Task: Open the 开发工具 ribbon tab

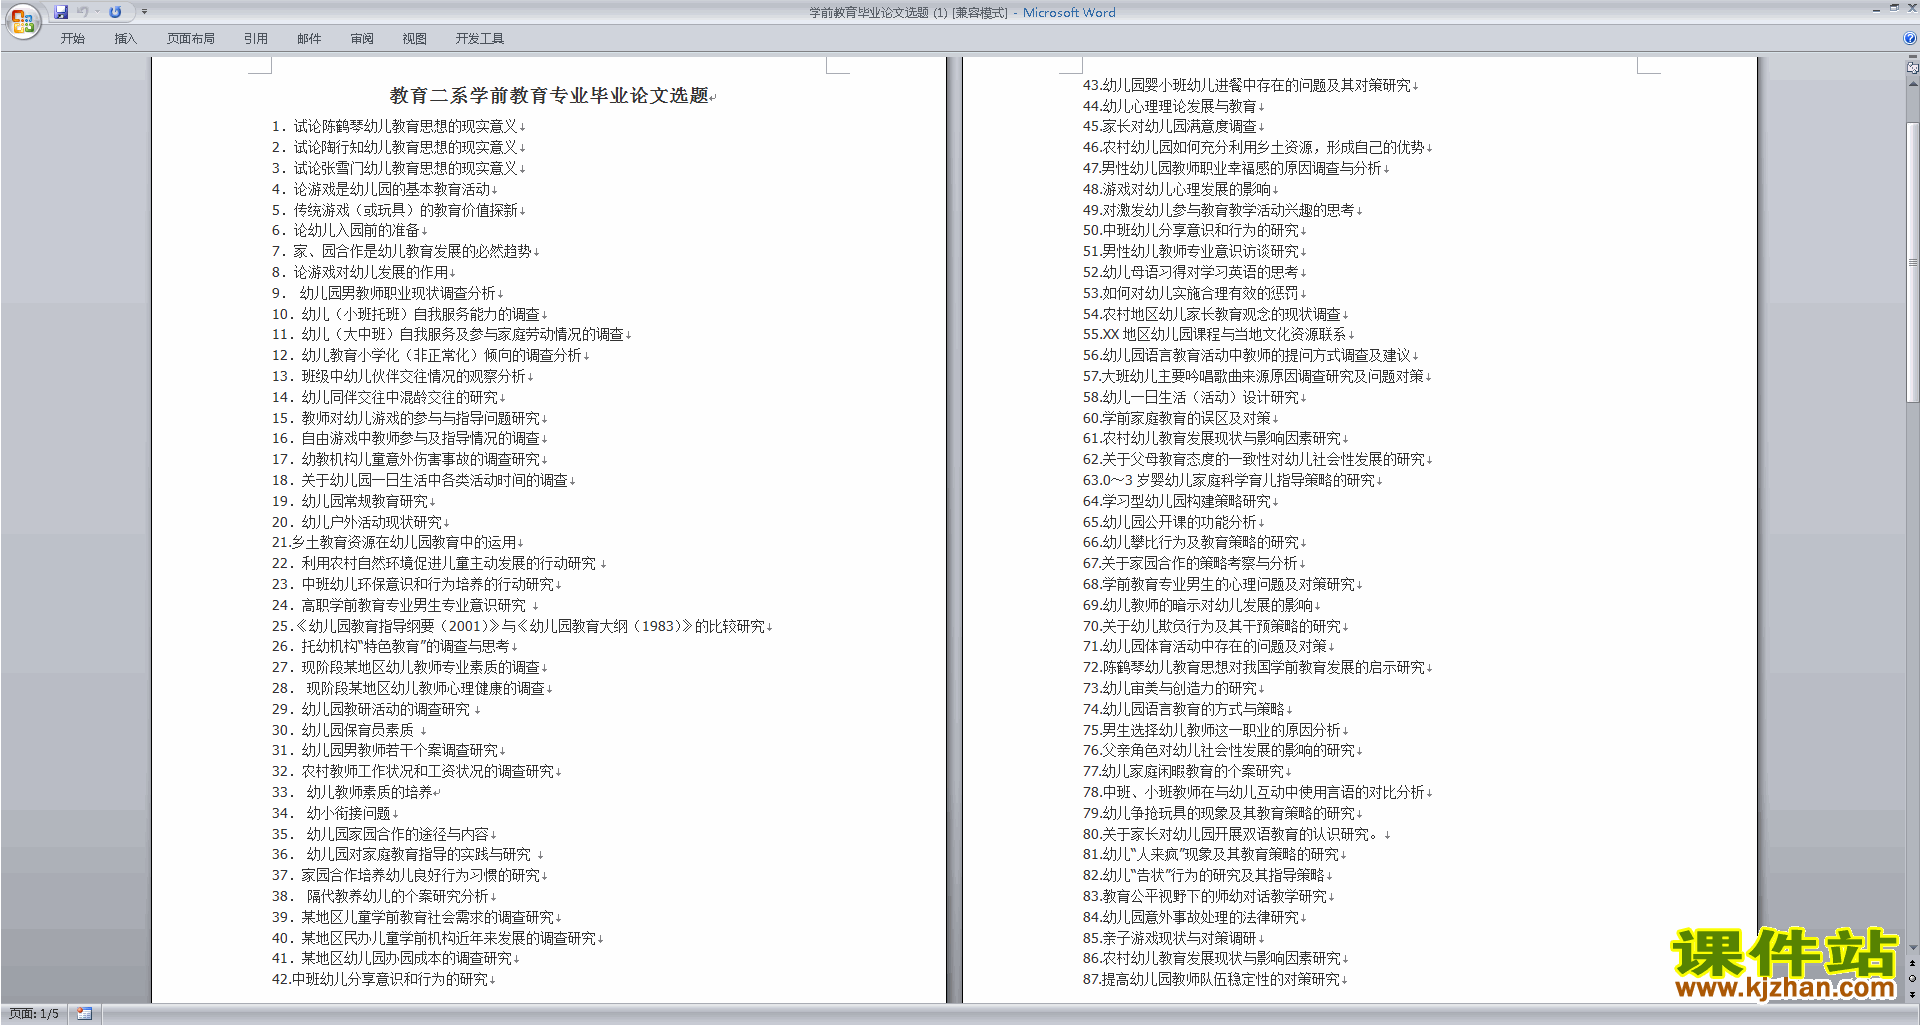Action: (479, 39)
